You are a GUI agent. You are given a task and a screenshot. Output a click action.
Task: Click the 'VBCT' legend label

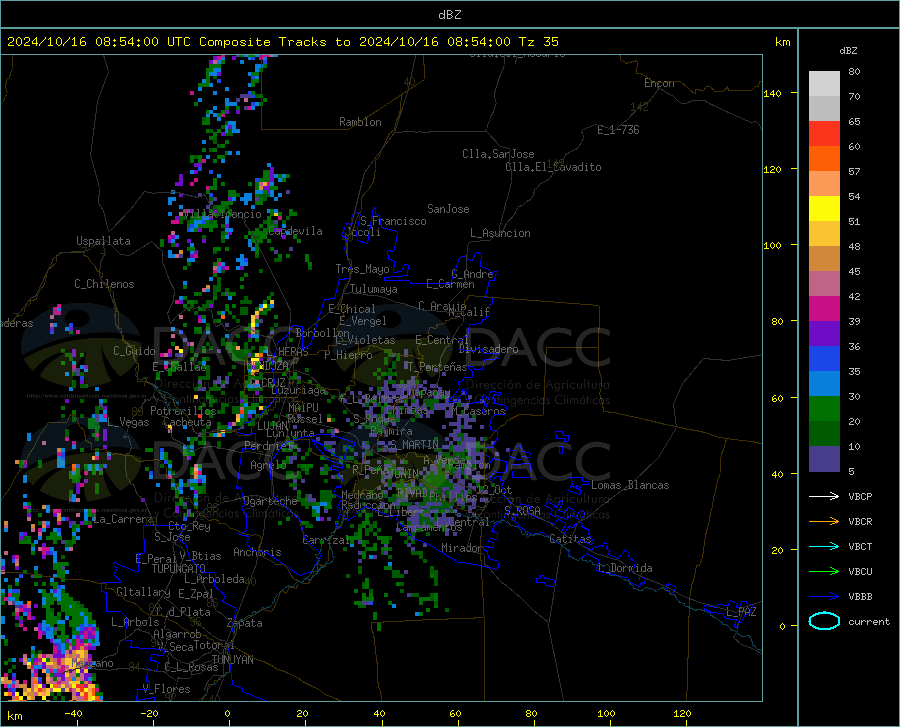click(x=860, y=547)
